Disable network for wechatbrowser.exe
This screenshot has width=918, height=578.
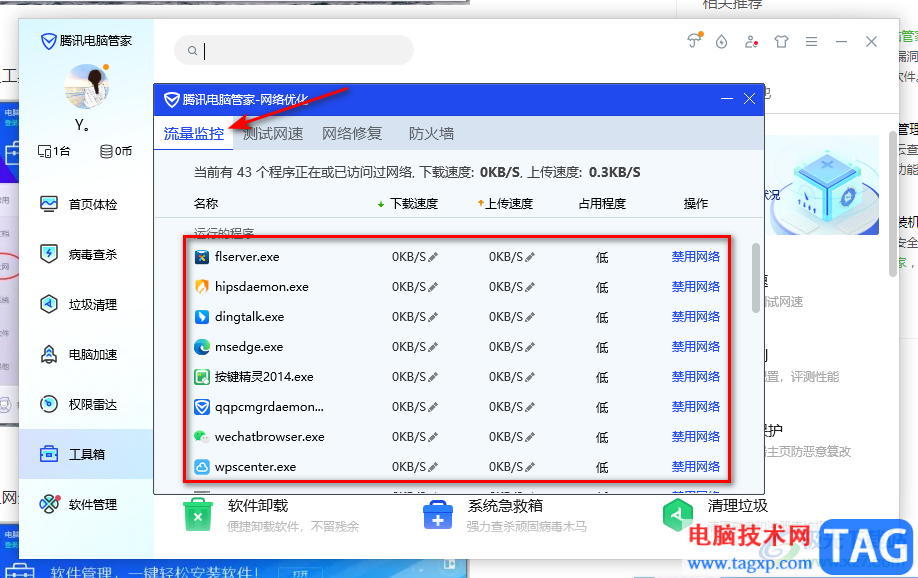(696, 436)
